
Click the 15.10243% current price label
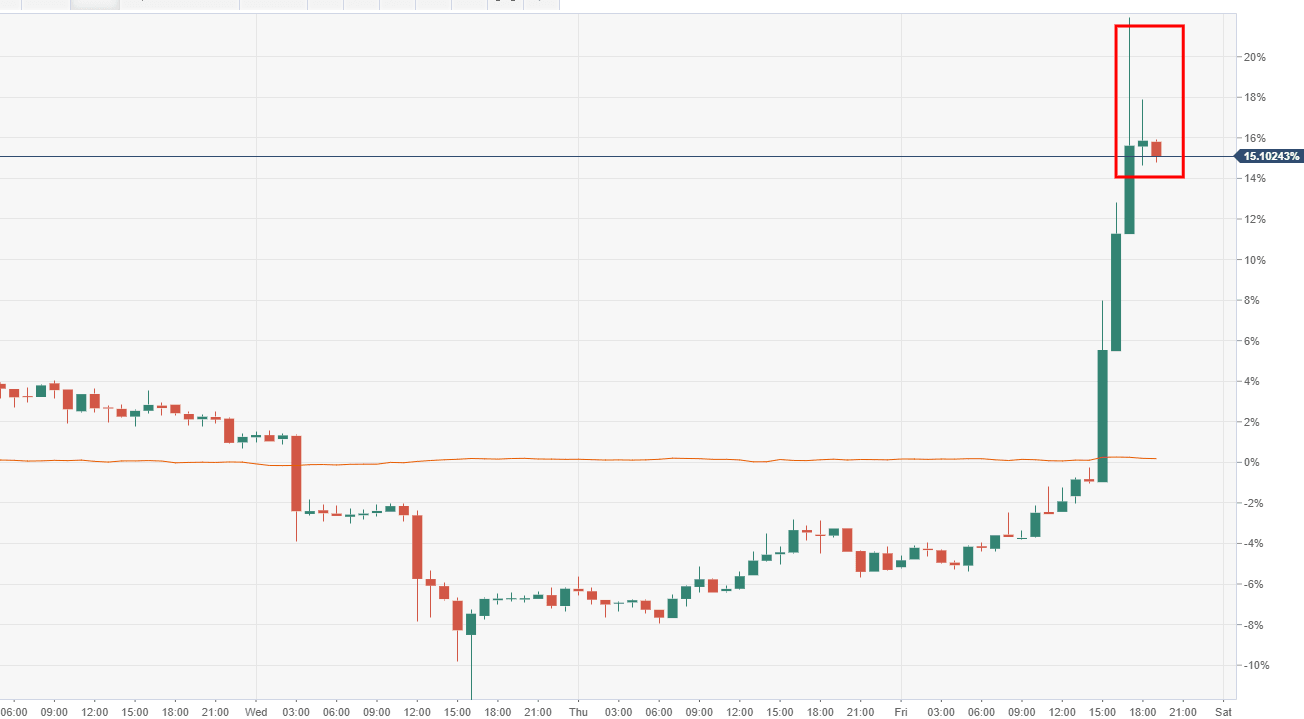(x=1271, y=156)
